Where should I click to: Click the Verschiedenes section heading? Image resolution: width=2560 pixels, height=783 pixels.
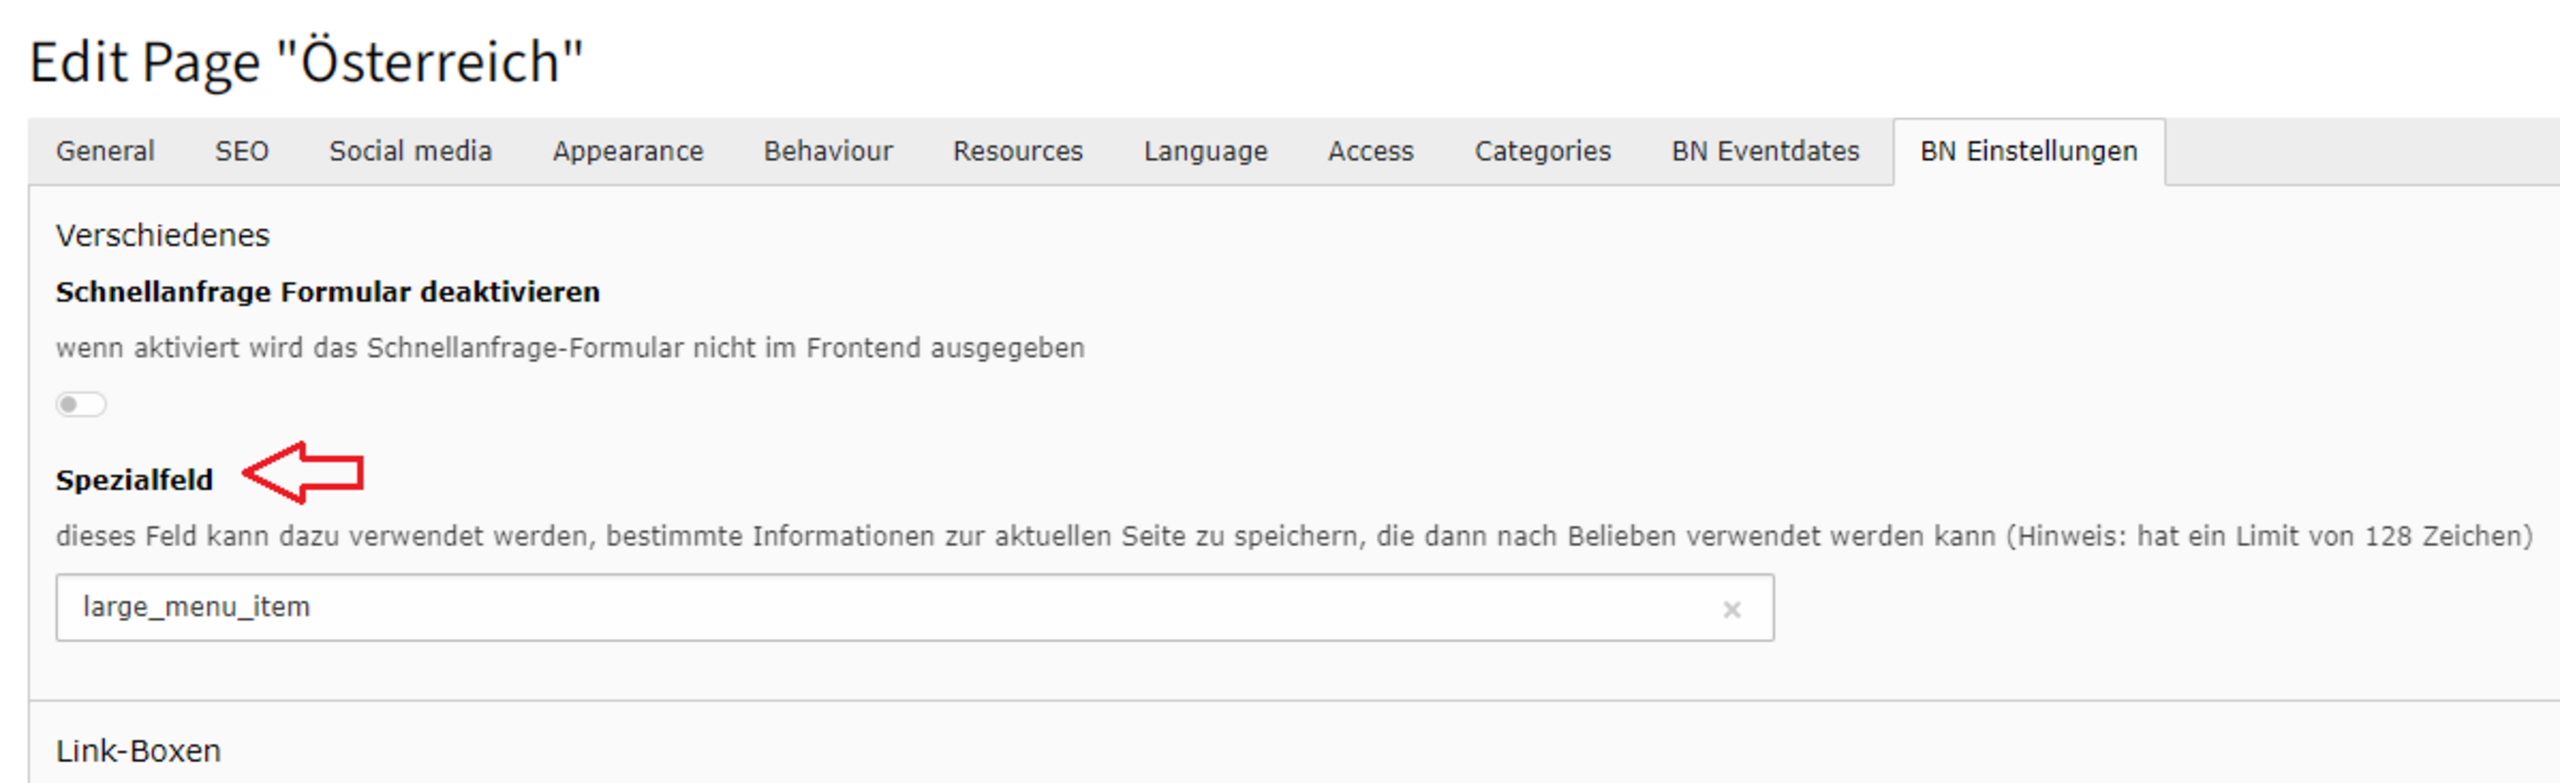162,235
